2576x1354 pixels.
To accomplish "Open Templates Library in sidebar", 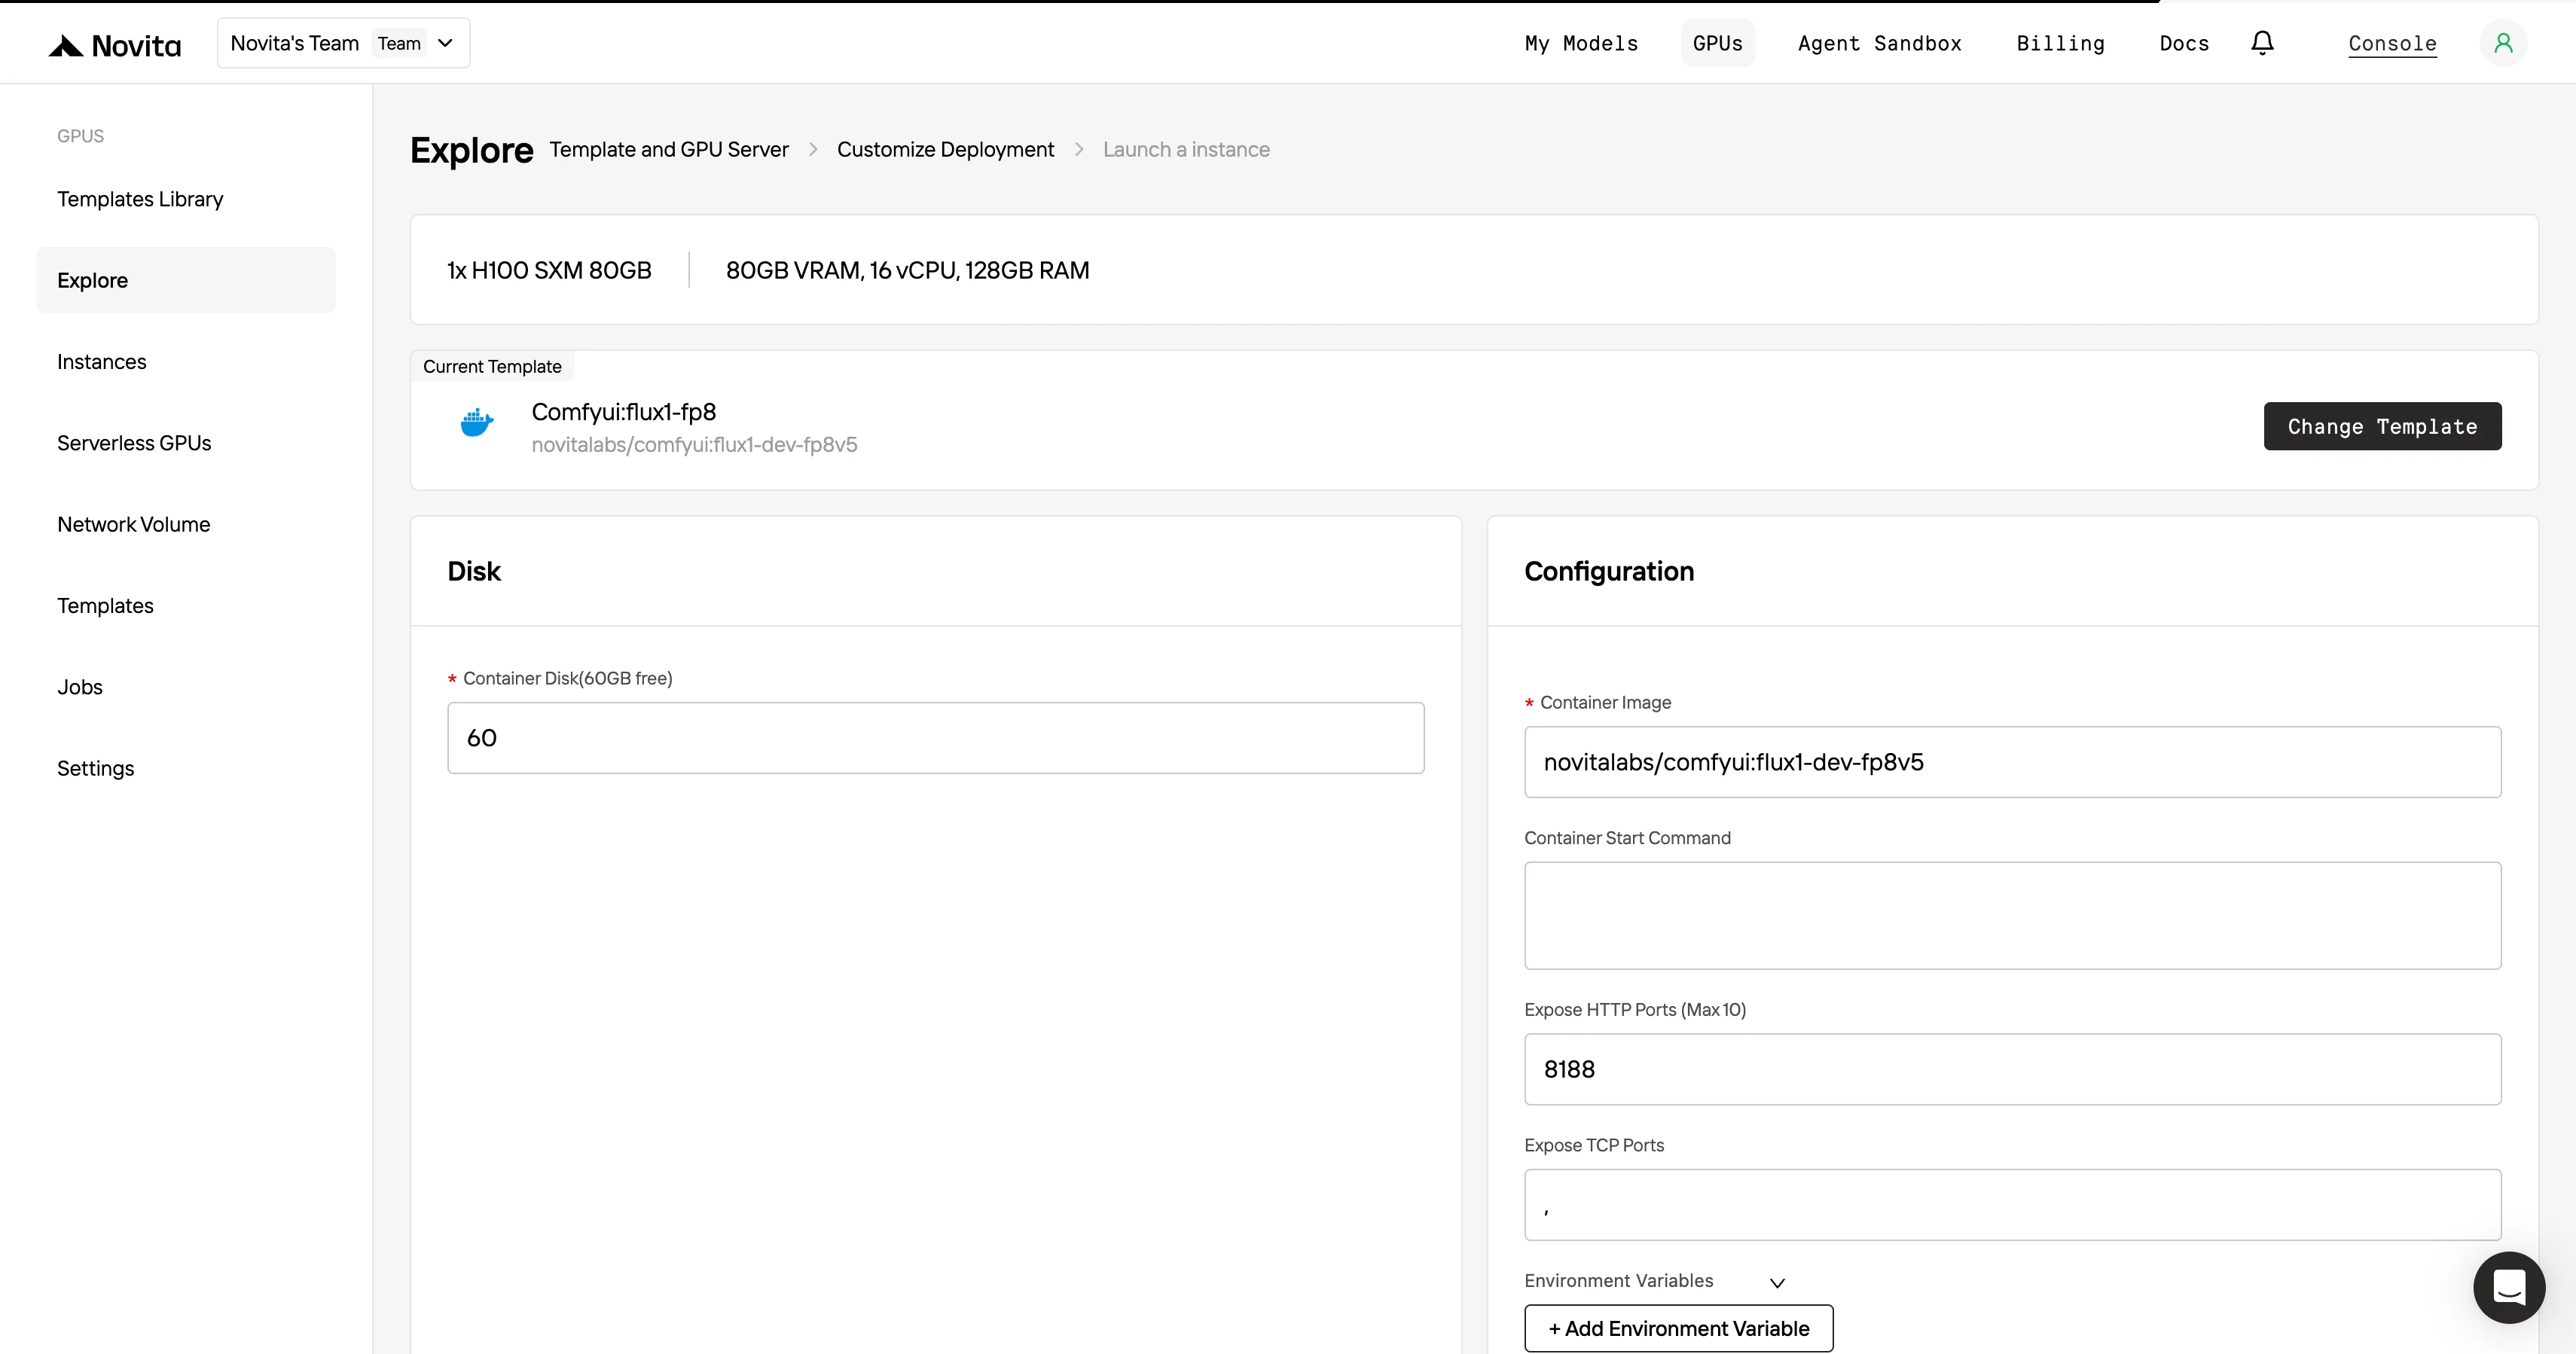I will 186,199.
